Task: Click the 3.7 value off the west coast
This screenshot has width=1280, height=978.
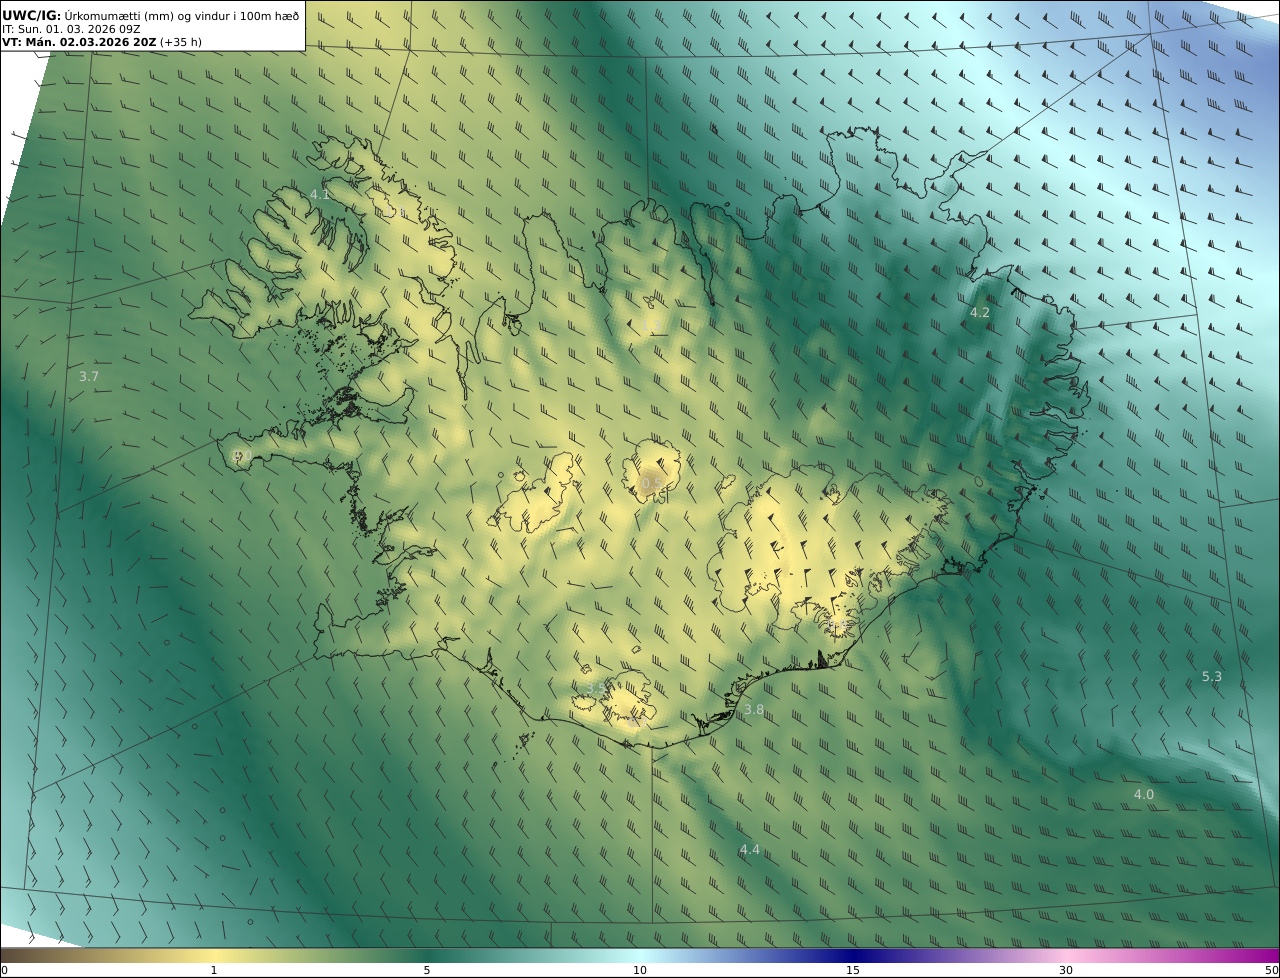Action: tap(89, 376)
